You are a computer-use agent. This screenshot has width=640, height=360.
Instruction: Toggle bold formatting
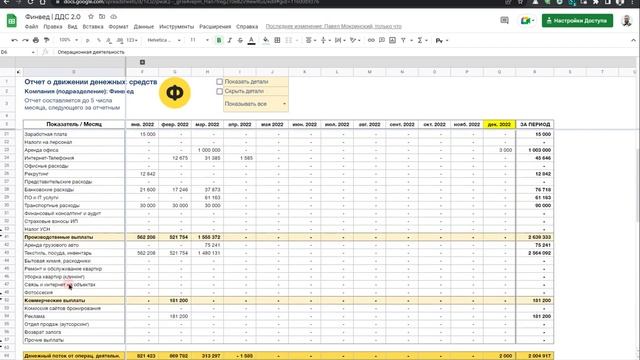[219, 40]
